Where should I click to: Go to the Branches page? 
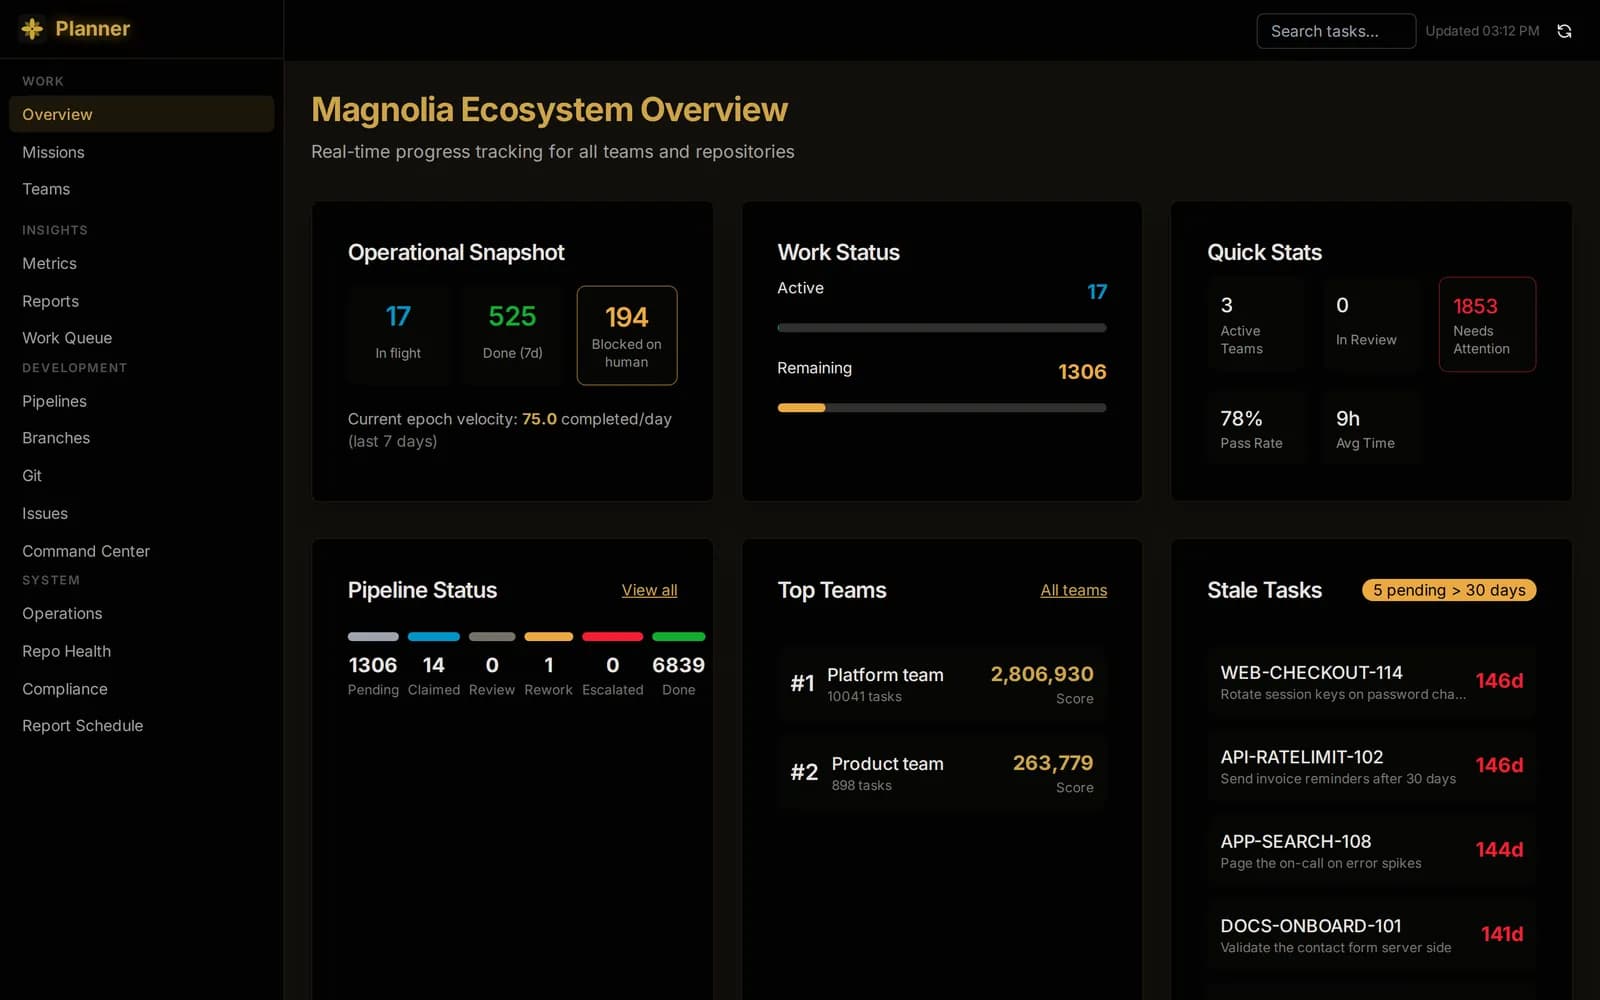pyautogui.click(x=141, y=438)
